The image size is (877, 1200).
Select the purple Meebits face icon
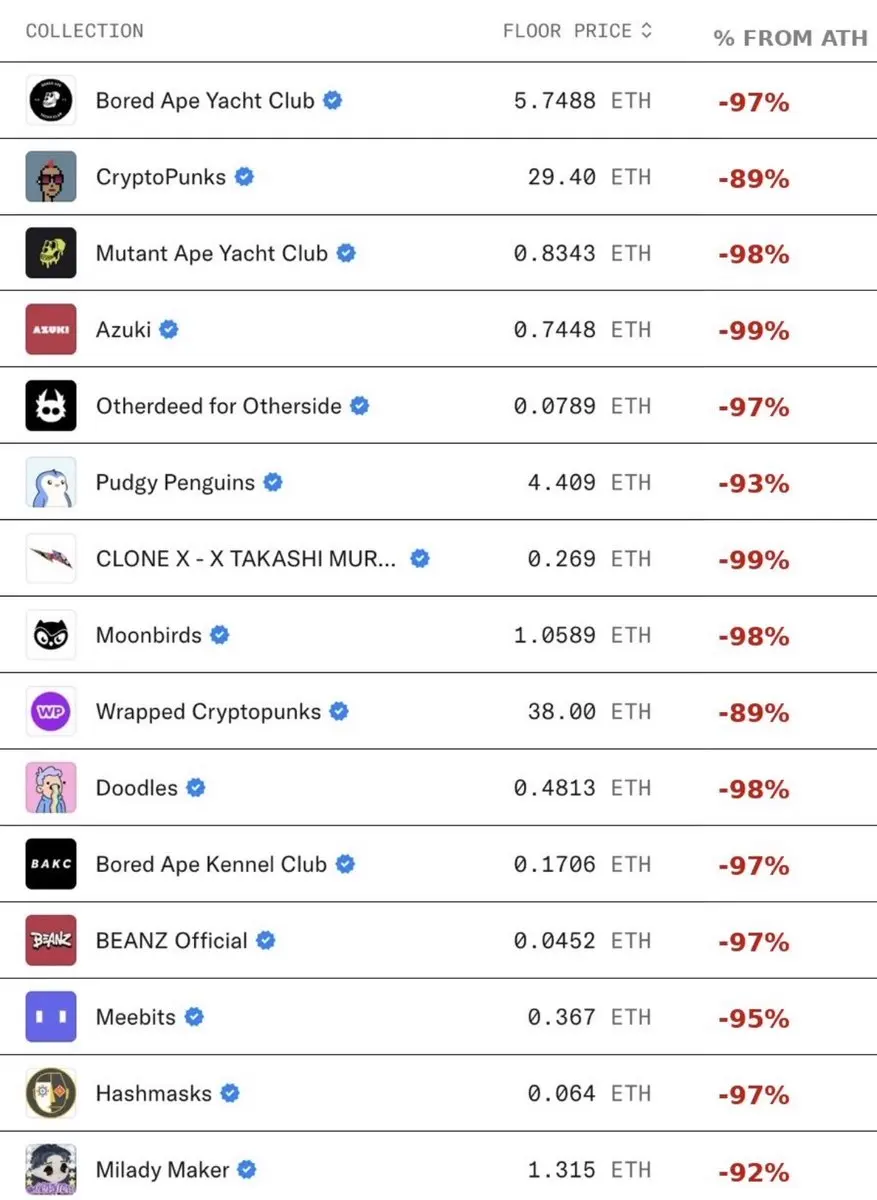50,1017
